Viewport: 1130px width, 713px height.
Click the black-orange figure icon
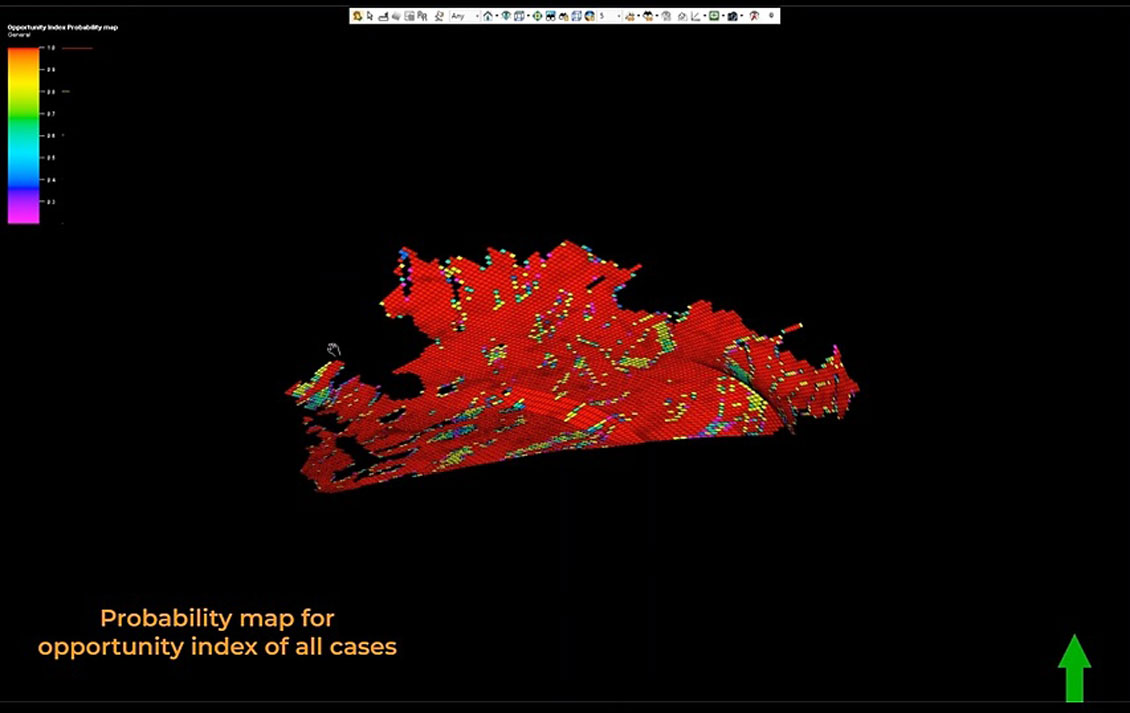pos(648,16)
